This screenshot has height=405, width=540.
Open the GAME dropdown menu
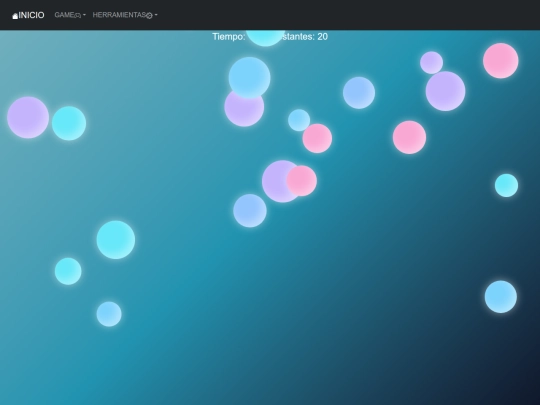click(70, 15)
